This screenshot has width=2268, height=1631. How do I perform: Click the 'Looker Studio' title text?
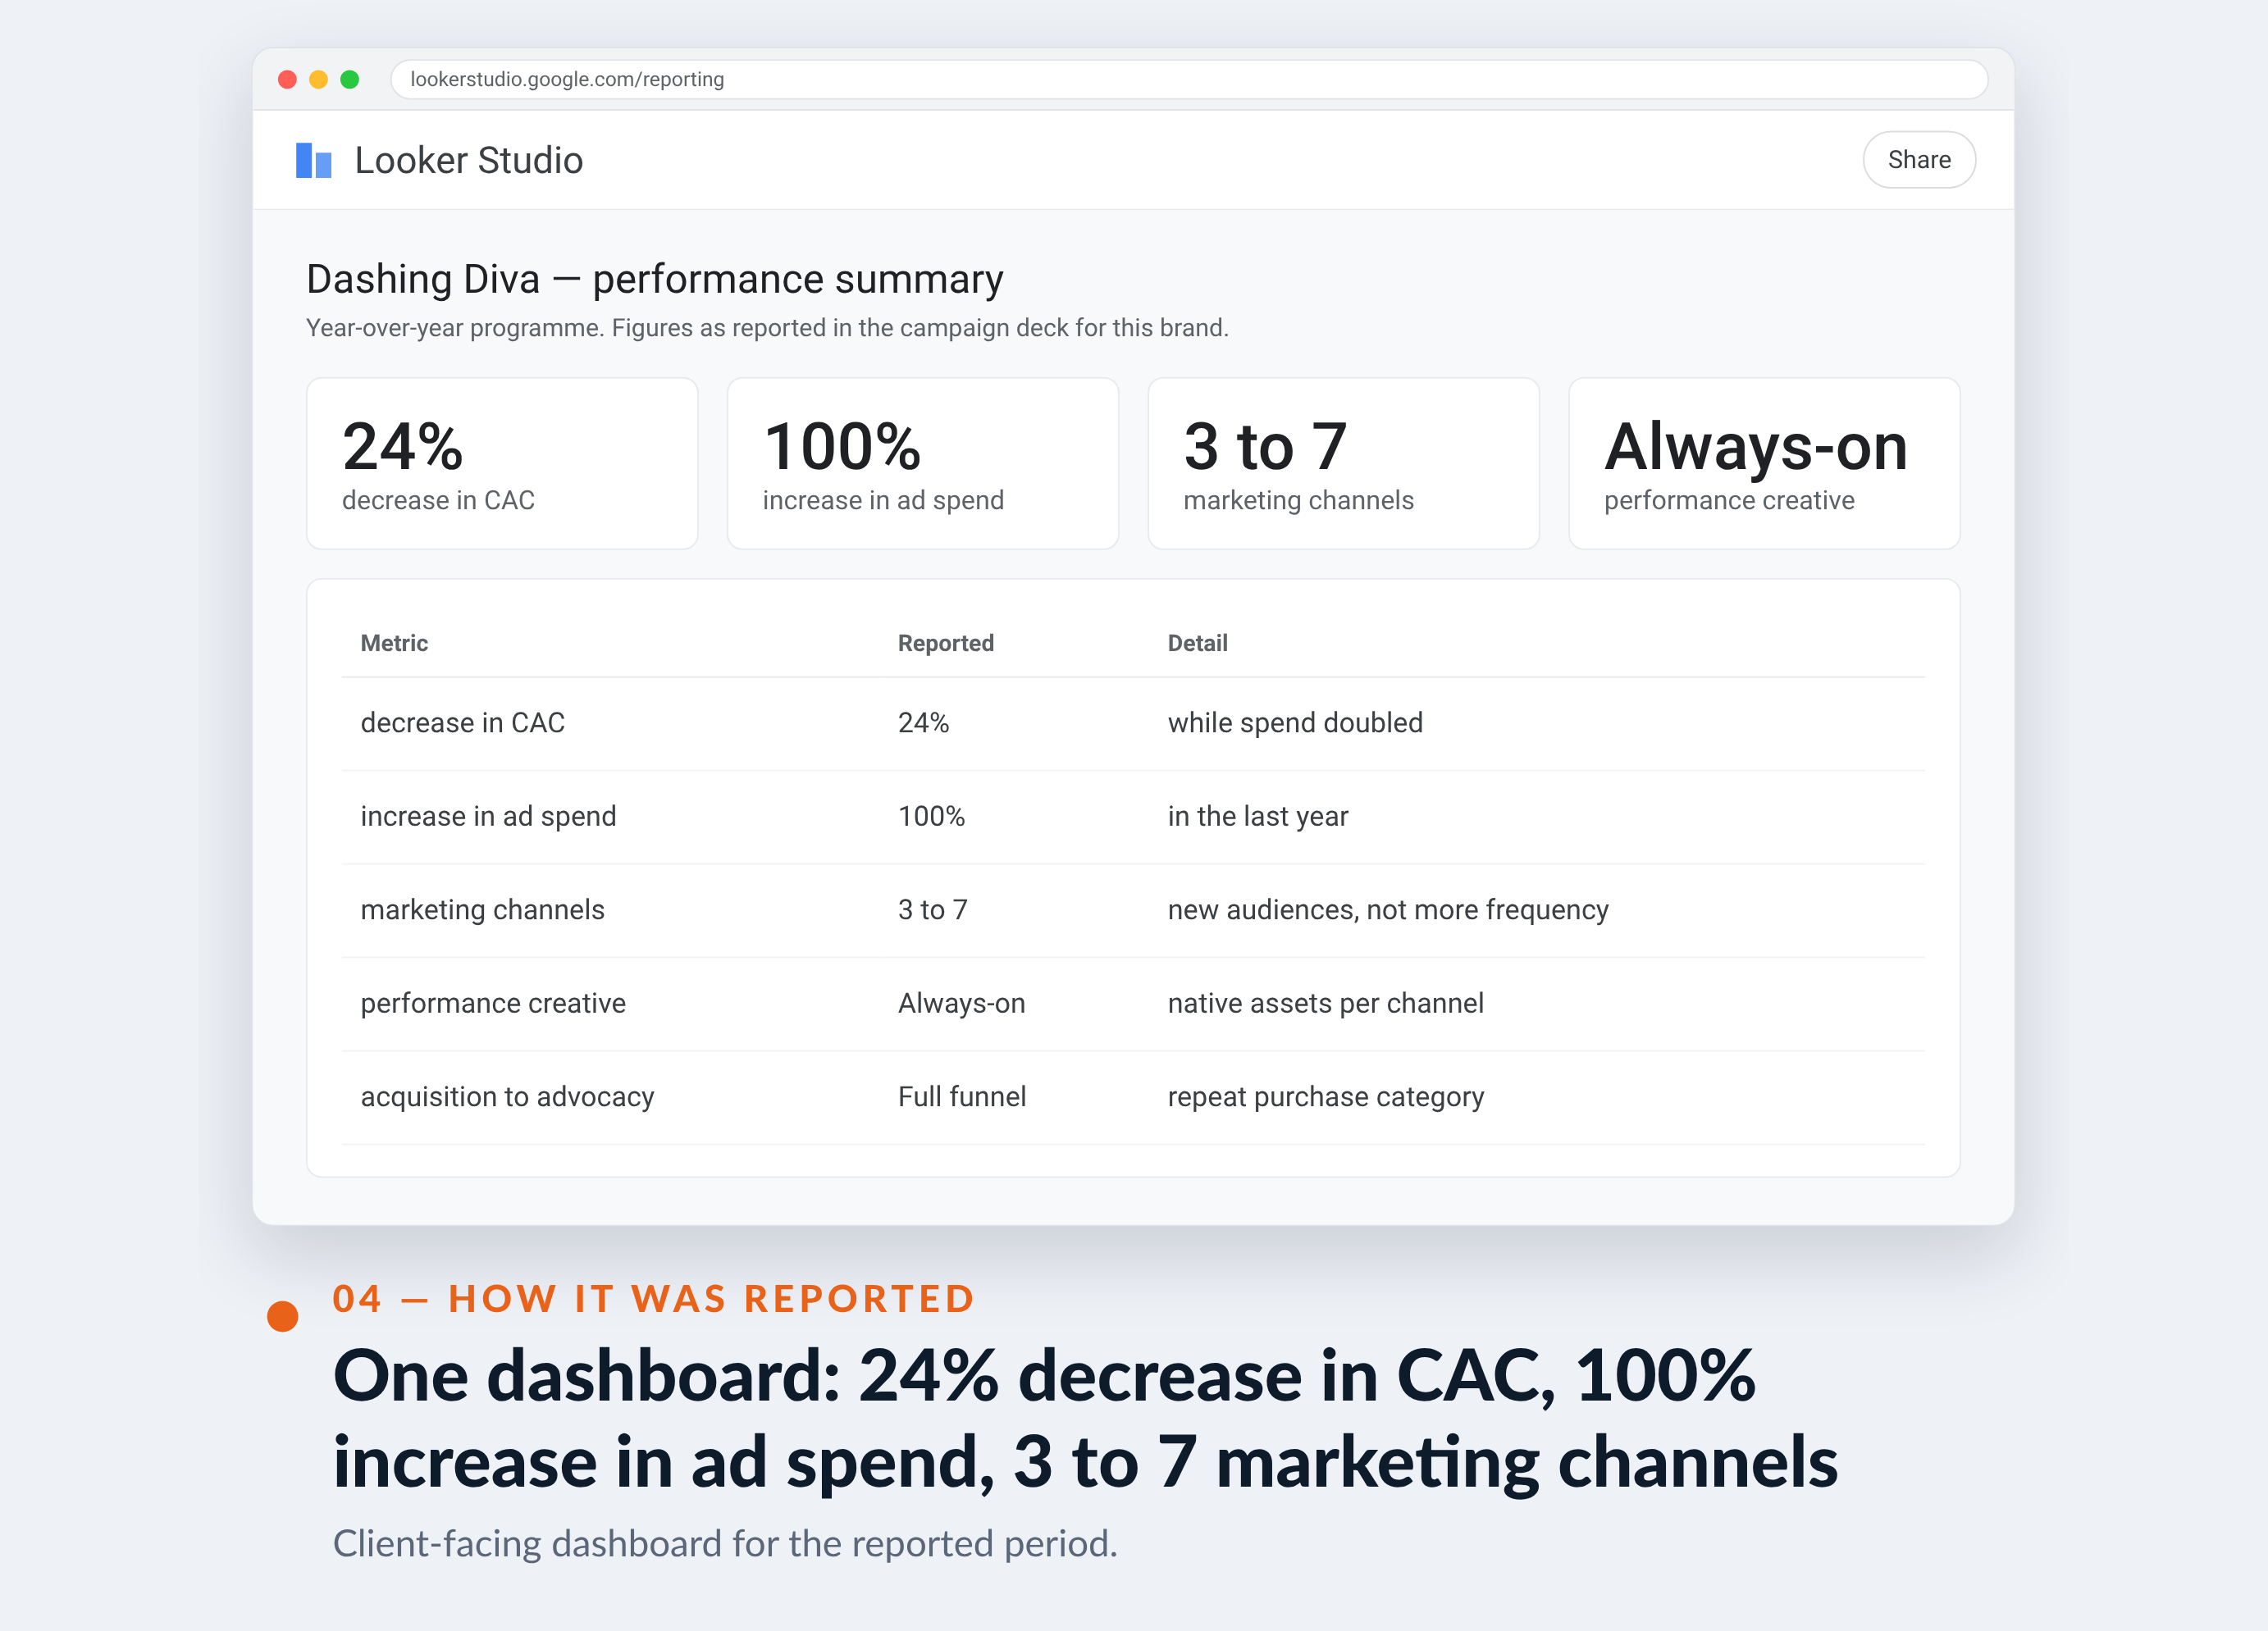coord(468,160)
